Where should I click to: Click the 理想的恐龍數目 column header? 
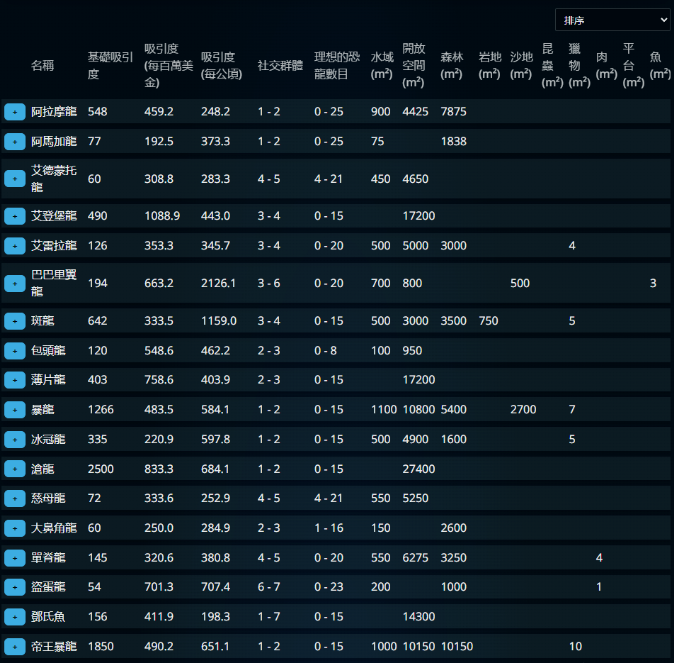click(x=336, y=66)
